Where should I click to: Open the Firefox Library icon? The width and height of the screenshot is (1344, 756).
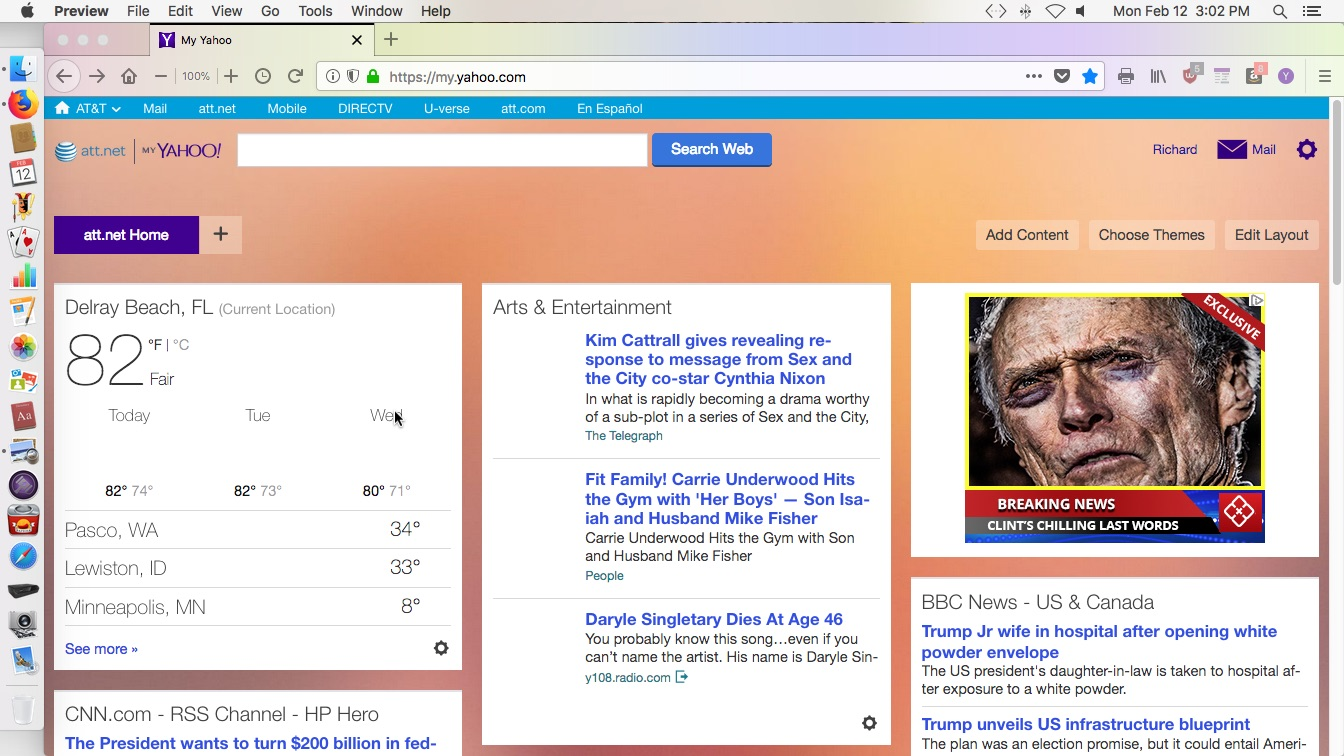point(1158,76)
